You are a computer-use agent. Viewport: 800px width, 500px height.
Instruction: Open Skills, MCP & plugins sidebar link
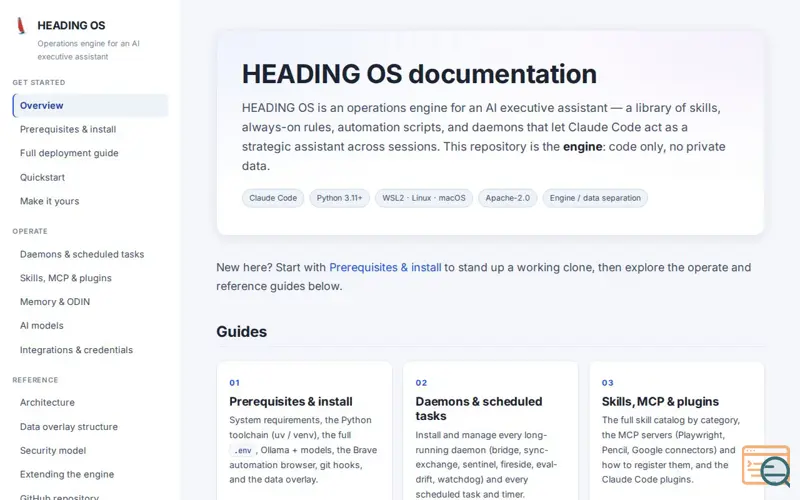(x=65, y=278)
